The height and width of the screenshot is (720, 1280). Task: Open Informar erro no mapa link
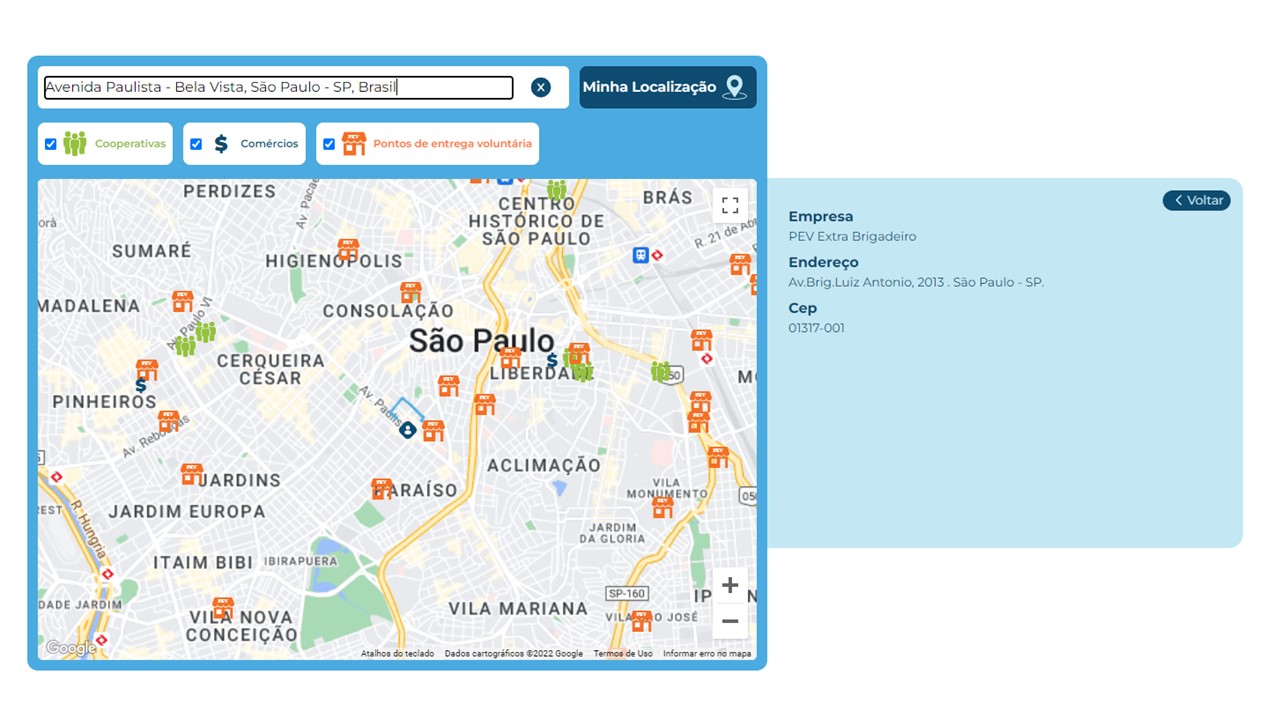coord(706,653)
